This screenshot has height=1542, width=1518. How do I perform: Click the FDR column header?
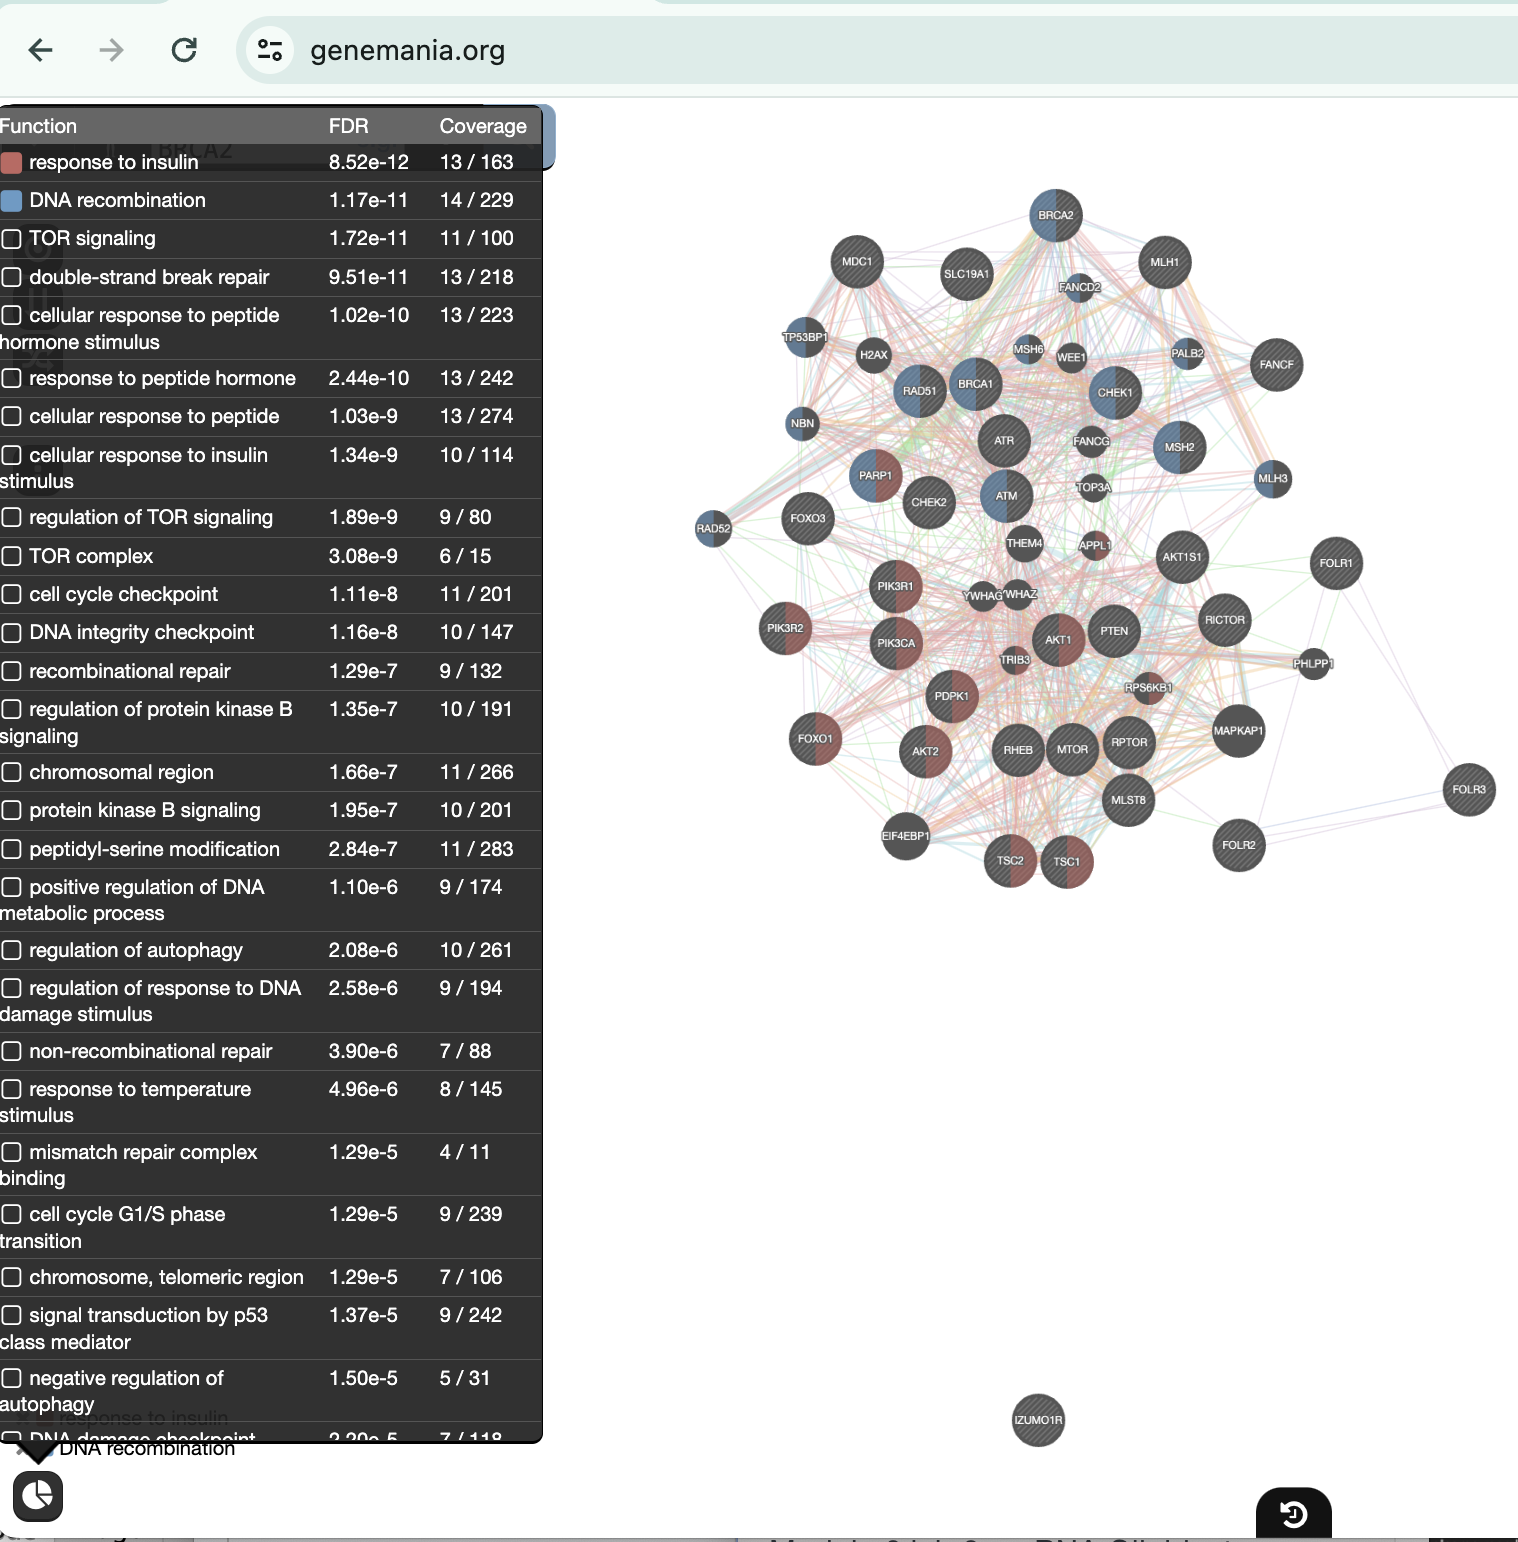pyautogui.click(x=348, y=126)
